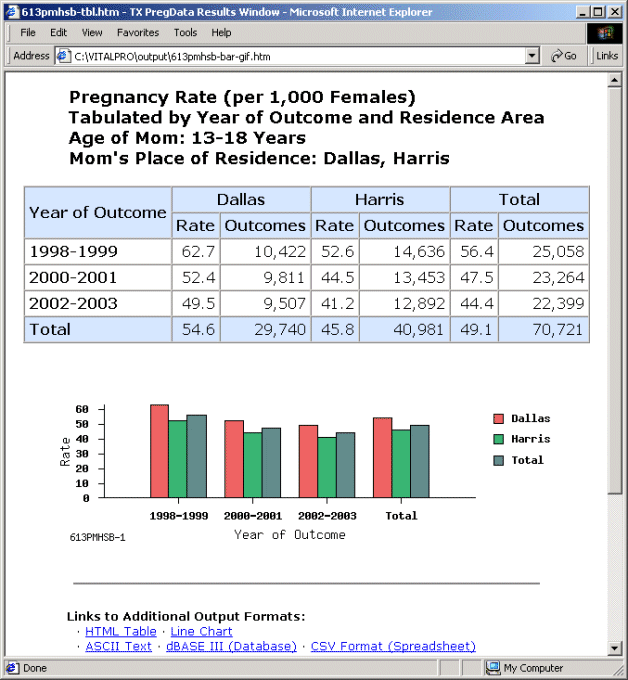
Task: Open the dBASE III (Database) link
Action: point(231,646)
